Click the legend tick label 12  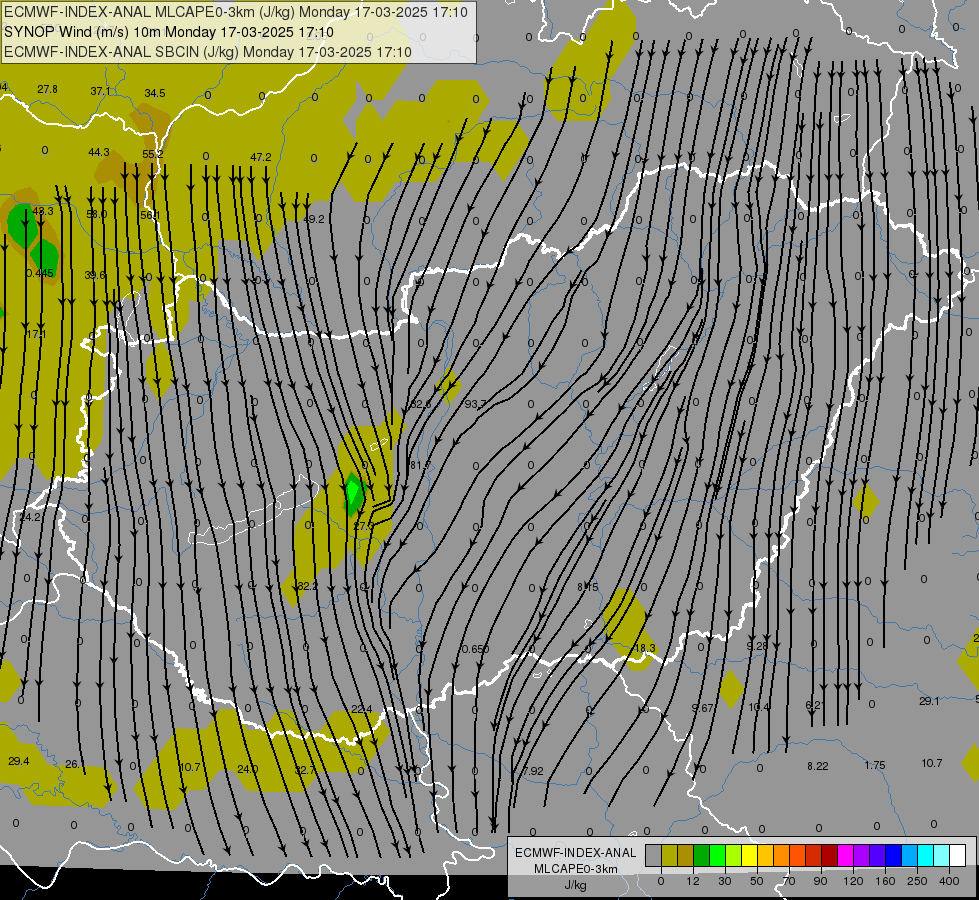click(x=693, y=881)
